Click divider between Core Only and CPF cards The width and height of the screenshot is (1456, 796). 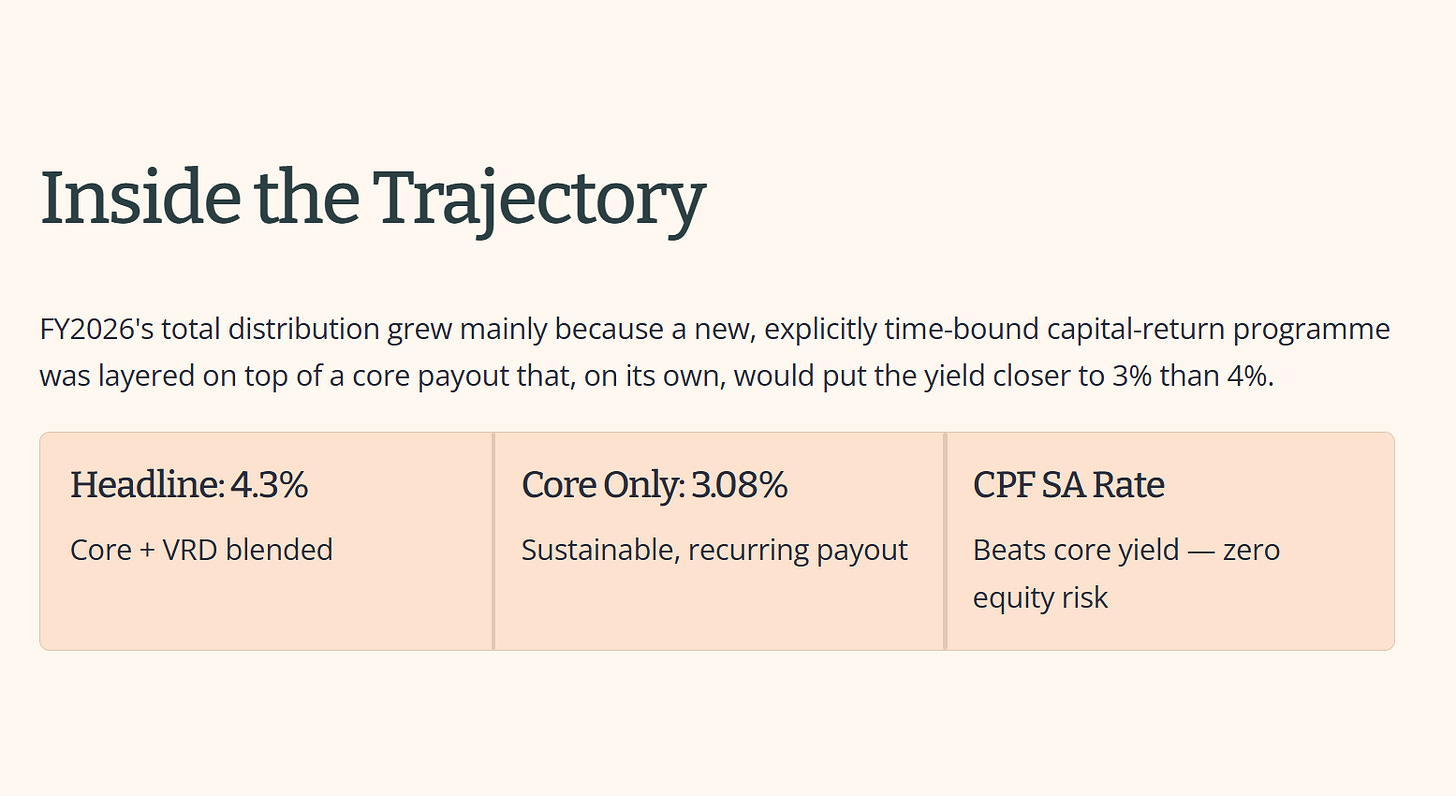click(945, 541)
